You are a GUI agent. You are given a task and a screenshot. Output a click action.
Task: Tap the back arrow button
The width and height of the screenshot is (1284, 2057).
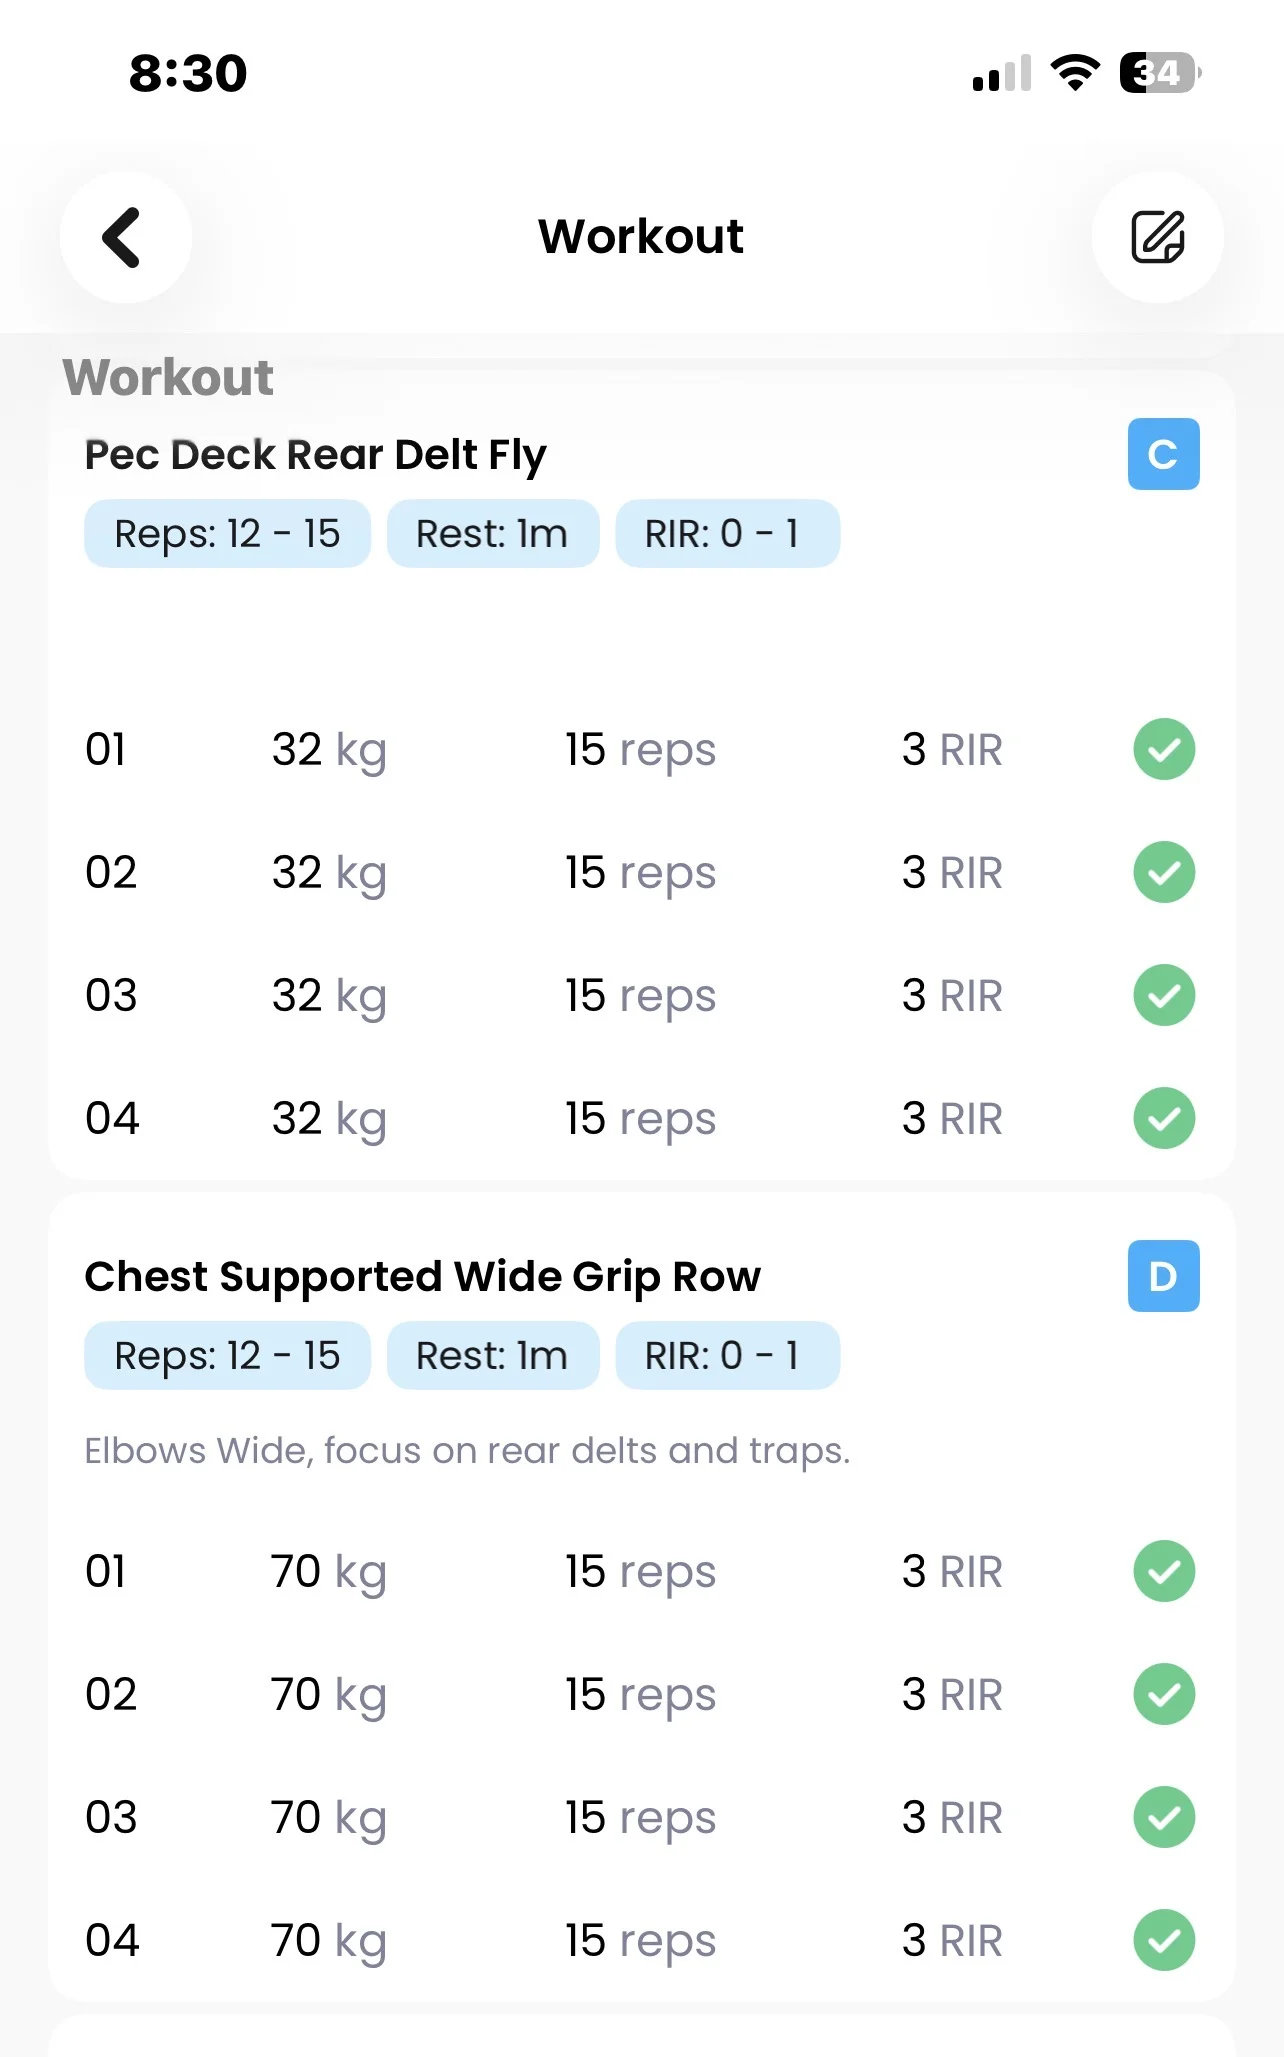(125, 238)
